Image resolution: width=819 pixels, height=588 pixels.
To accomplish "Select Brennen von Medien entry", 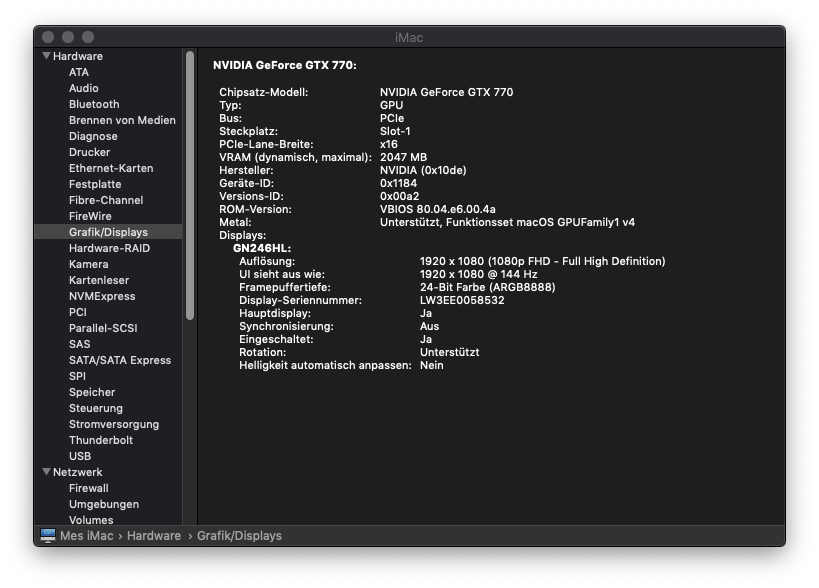I will [x=122, y=120].
